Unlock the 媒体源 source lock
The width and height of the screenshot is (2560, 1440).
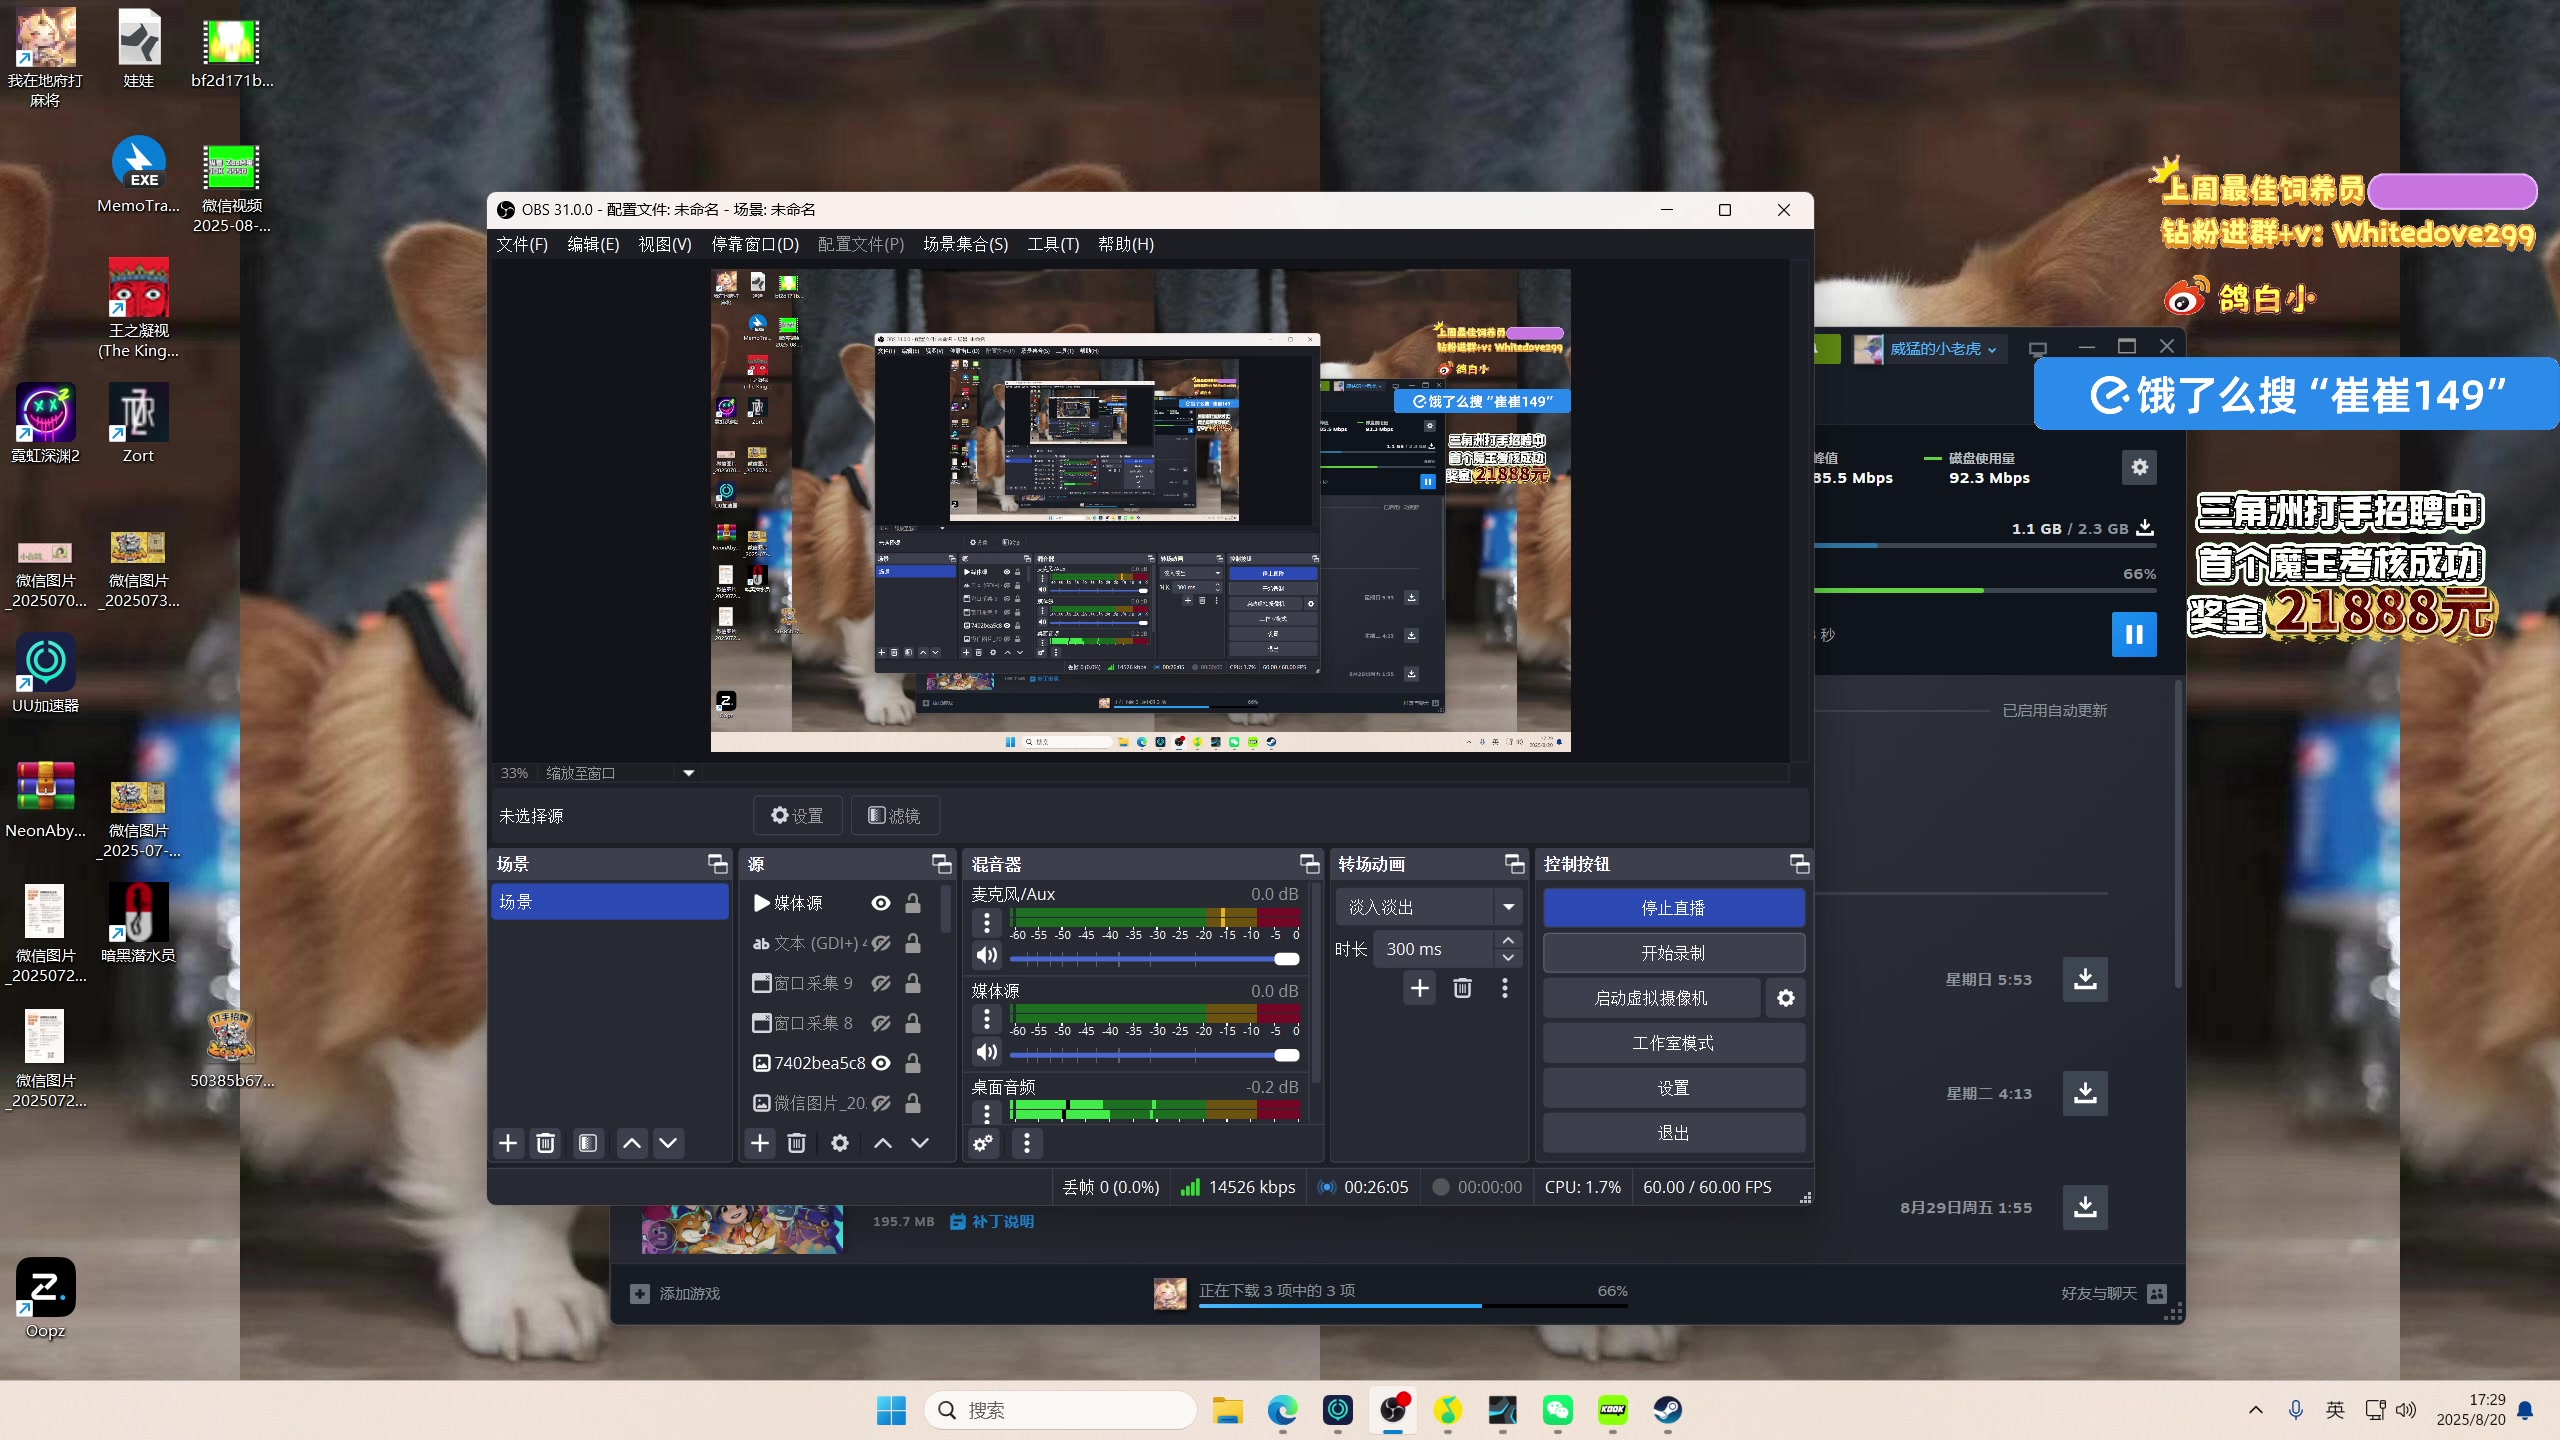pyautogui.click(x=913, y=903)
